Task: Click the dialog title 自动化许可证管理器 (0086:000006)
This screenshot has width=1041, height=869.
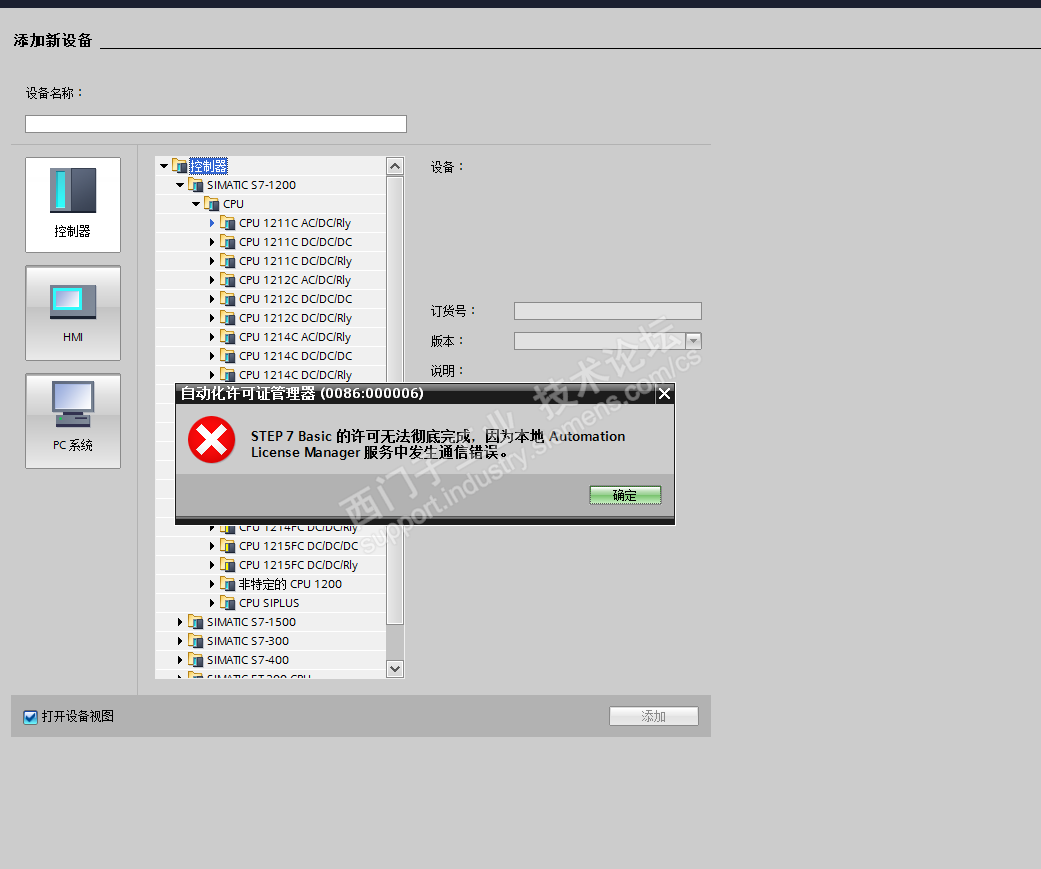Action: [x=302, y=394]
